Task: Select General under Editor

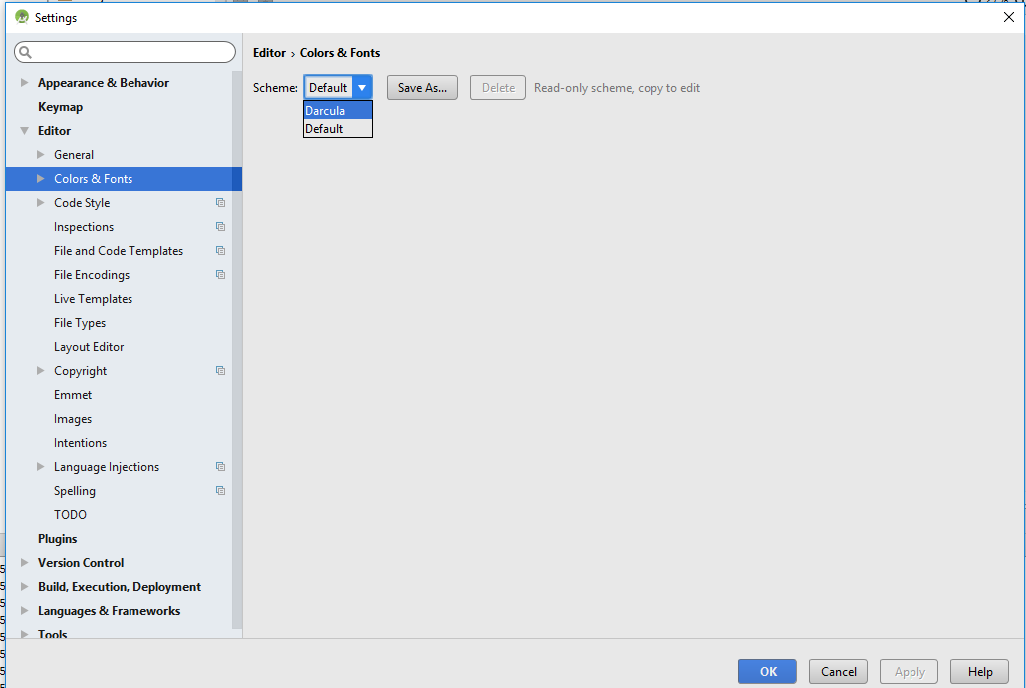Action: point(74,154)
